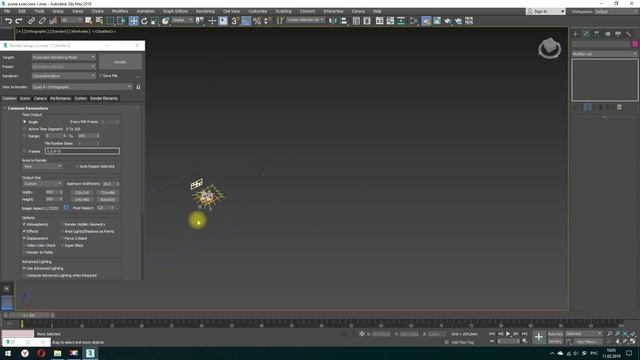Toggle the Displacement checkbox
Viewport: 640px width, 360px height.
[x=24, y=238]
